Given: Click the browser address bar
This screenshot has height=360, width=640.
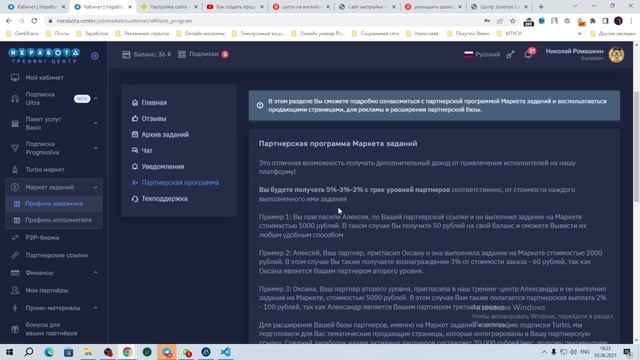Looking at the screenshot, I should (261, 21).
